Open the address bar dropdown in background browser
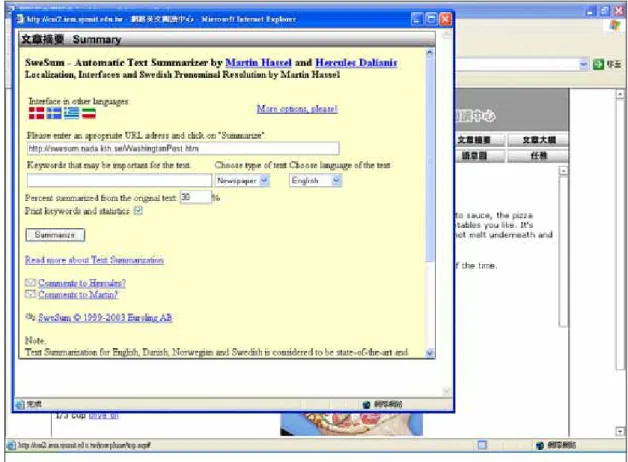The image size is (628, 462). point(584,64)
